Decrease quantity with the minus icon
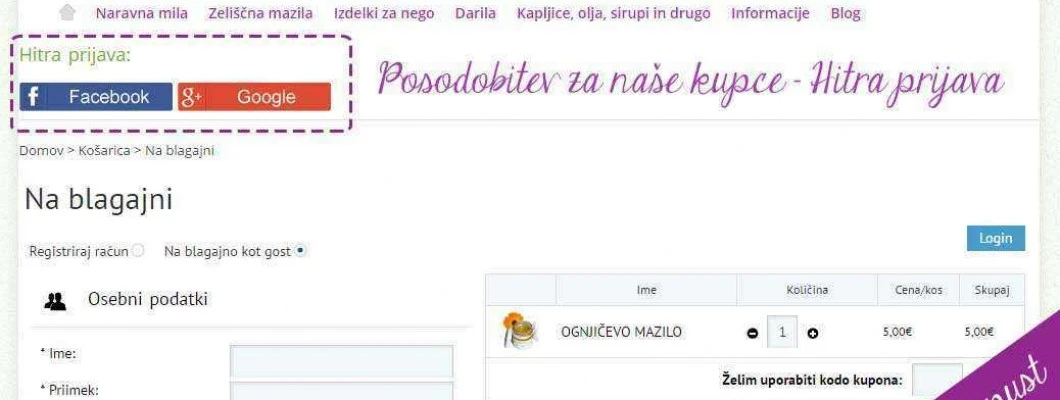The width and height of the screenshot is (1060, 400). (752, 332)
